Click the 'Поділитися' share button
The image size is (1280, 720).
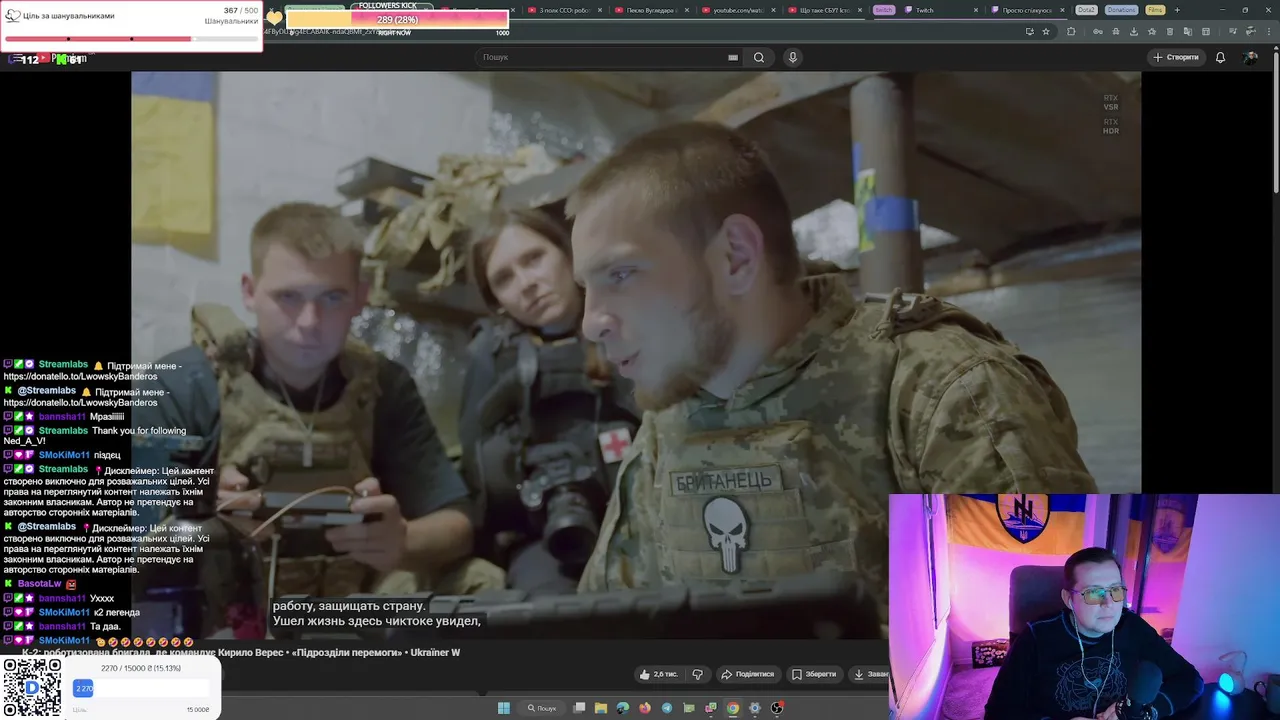click(748, 674)
